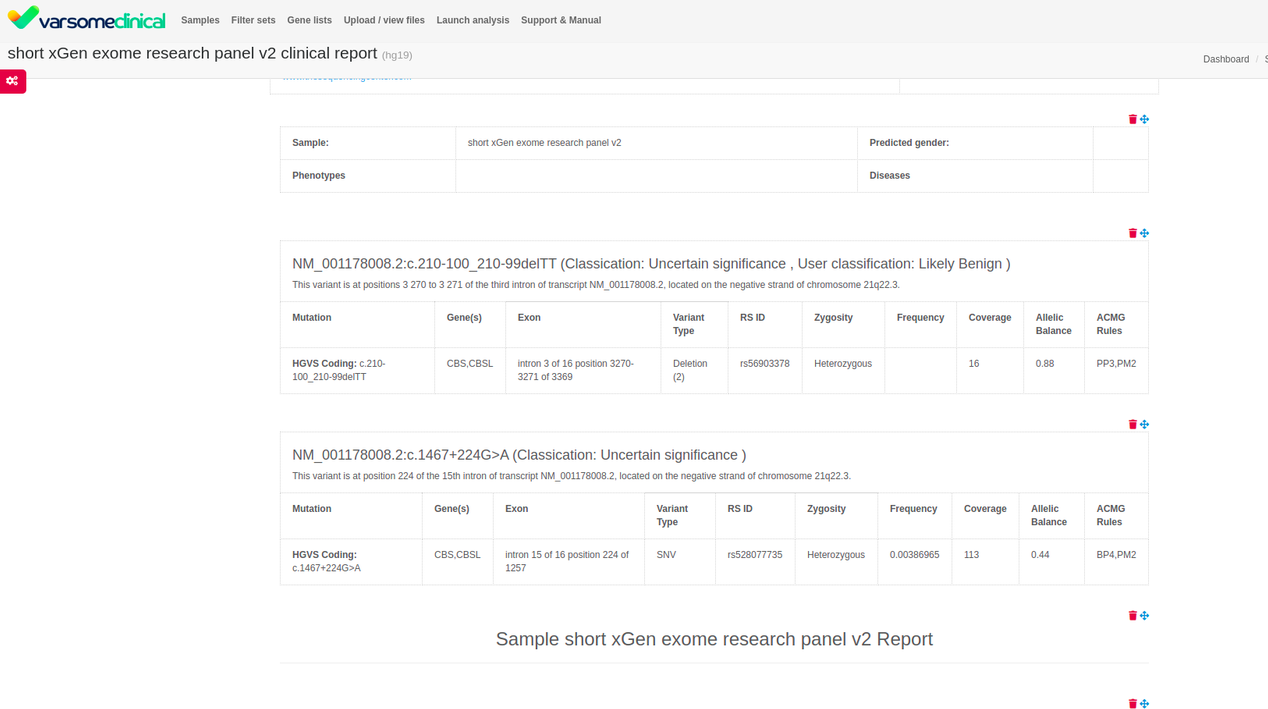
Task: Open the Samples menu
Action: (200, 20)
